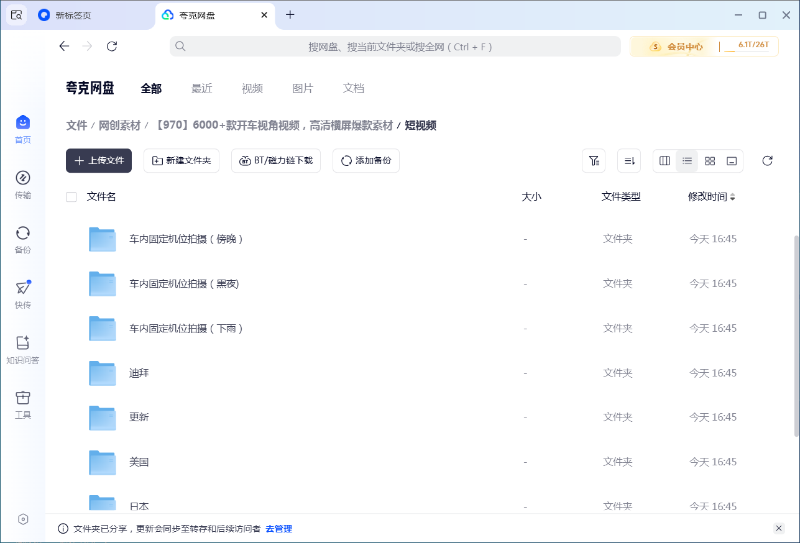
Task: Switch to the 视频 tab
Action: [x=252, y=88]
